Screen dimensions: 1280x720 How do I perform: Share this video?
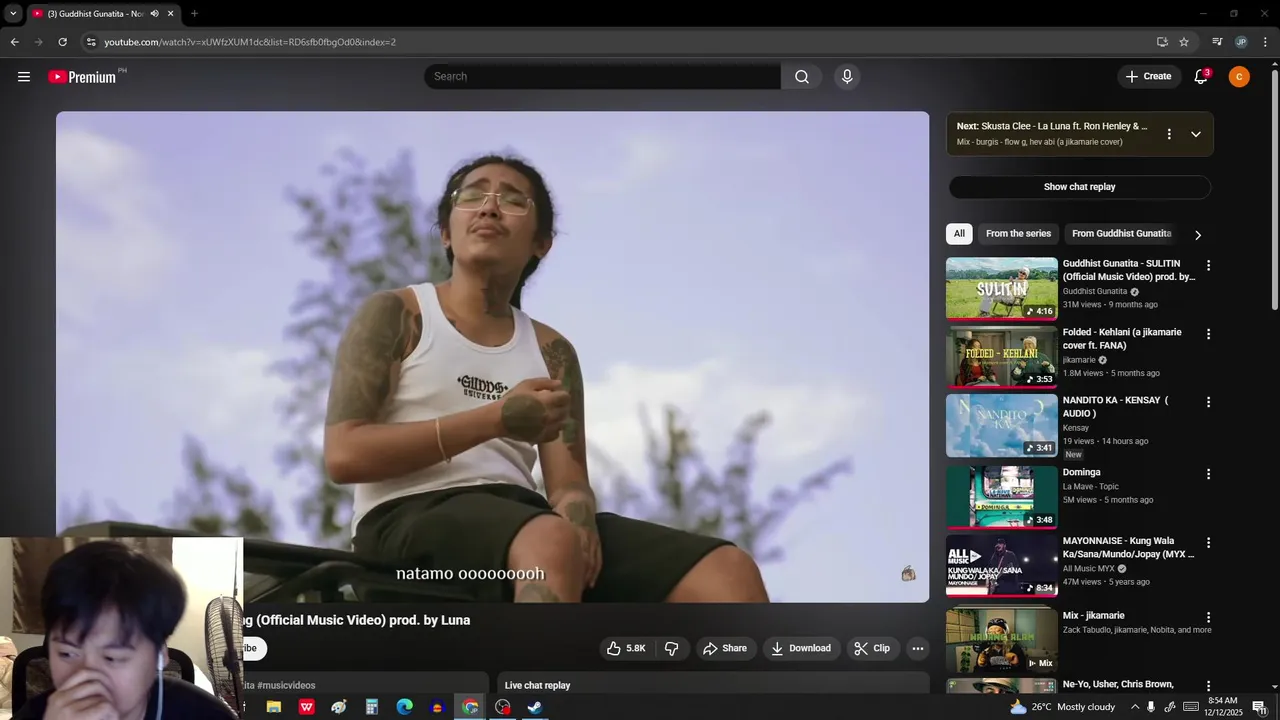(724, 649)
